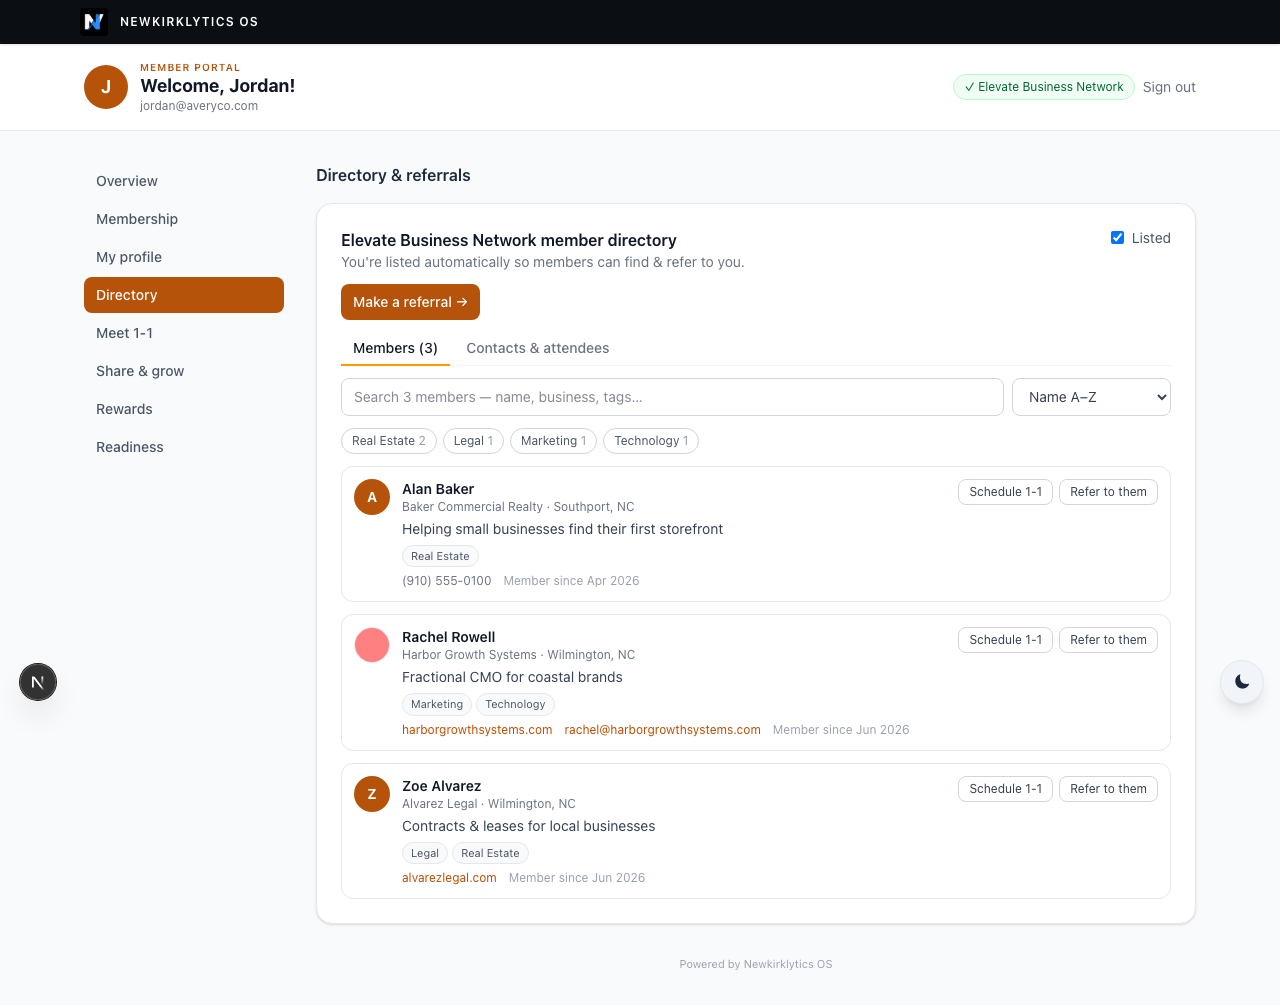This screenshot has height=1005, width=1280.
Task: Filter by the Technology 1 chip
Action: [651, 441]
